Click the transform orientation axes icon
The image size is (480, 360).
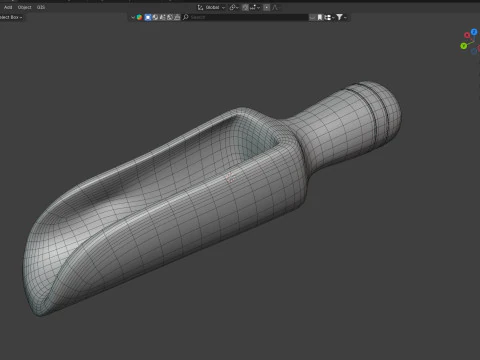tap(200, 7)
